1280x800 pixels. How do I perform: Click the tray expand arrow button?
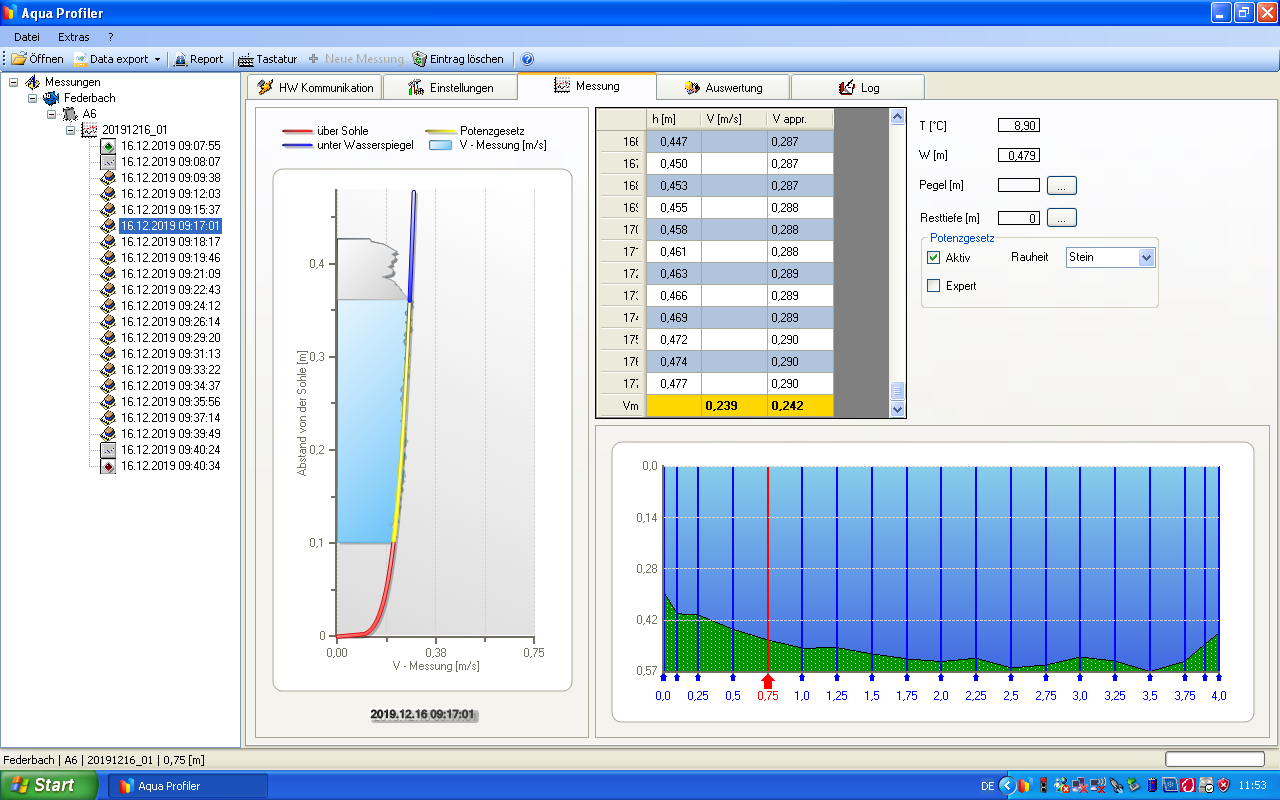pyautogui.click(x=1008, y=786)
